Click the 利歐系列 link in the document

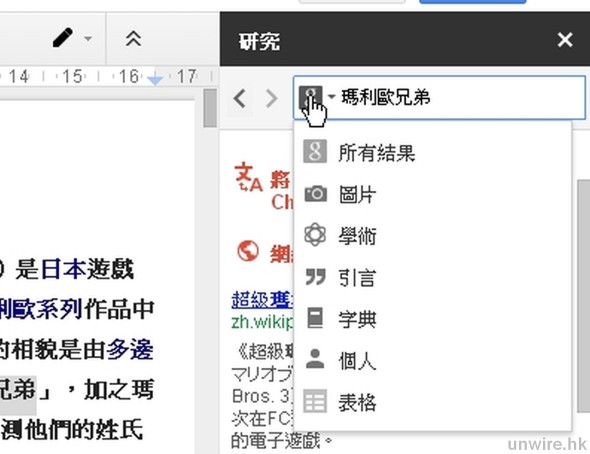[41, 309]
